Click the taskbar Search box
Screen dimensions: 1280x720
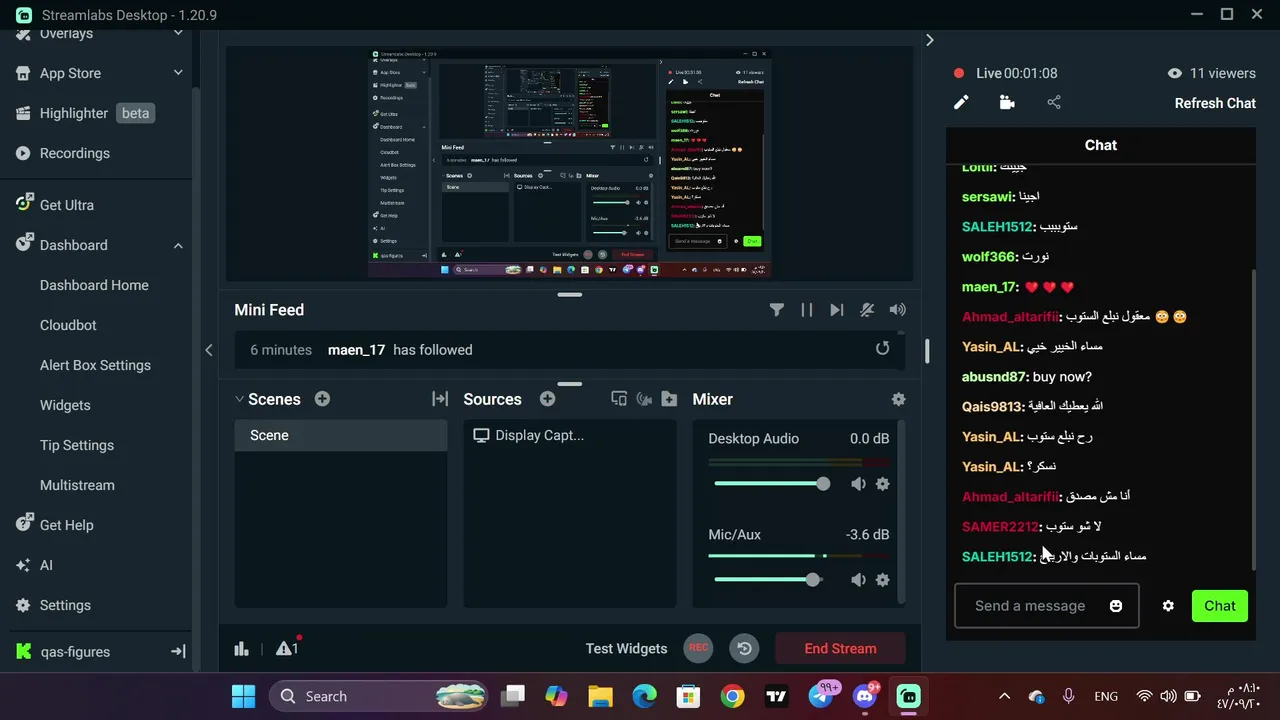tap(380, 696)
